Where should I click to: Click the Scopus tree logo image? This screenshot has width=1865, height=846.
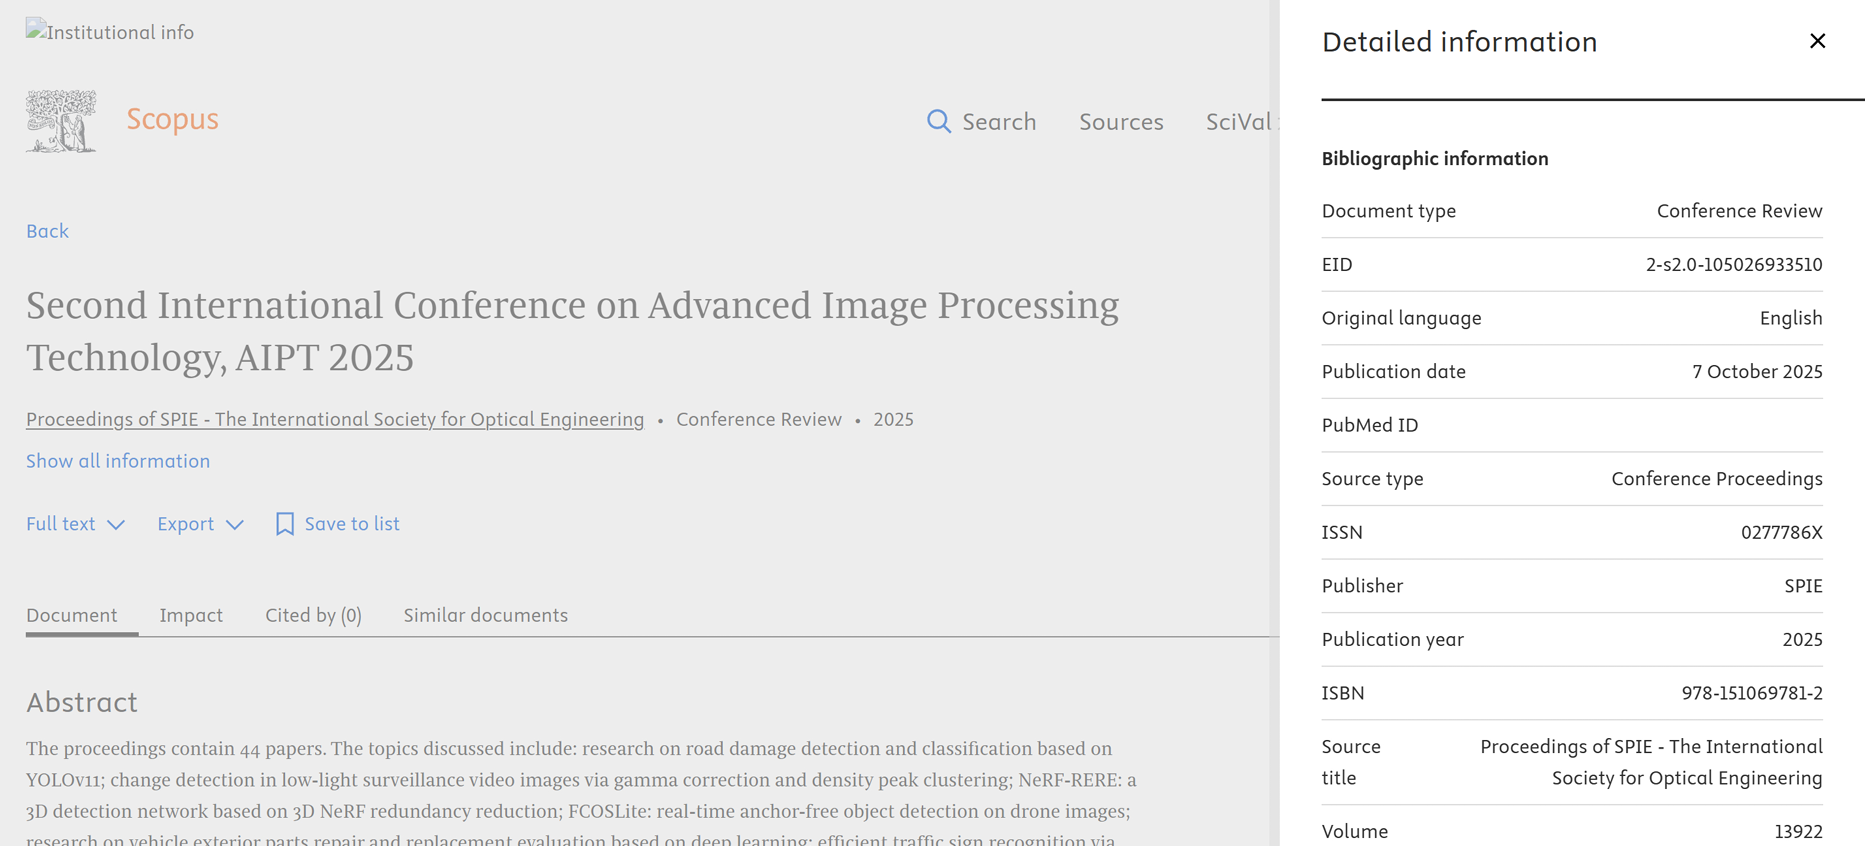[61, 121]
